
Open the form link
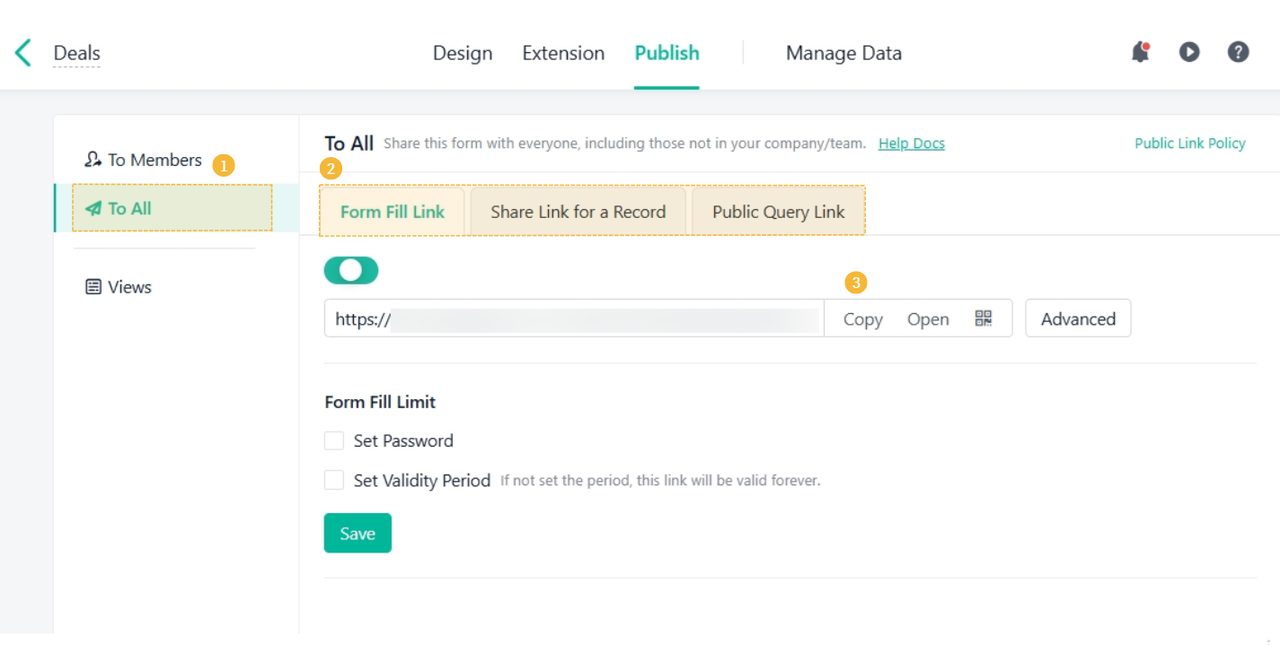pyautogui.click(x=928, y=319)
